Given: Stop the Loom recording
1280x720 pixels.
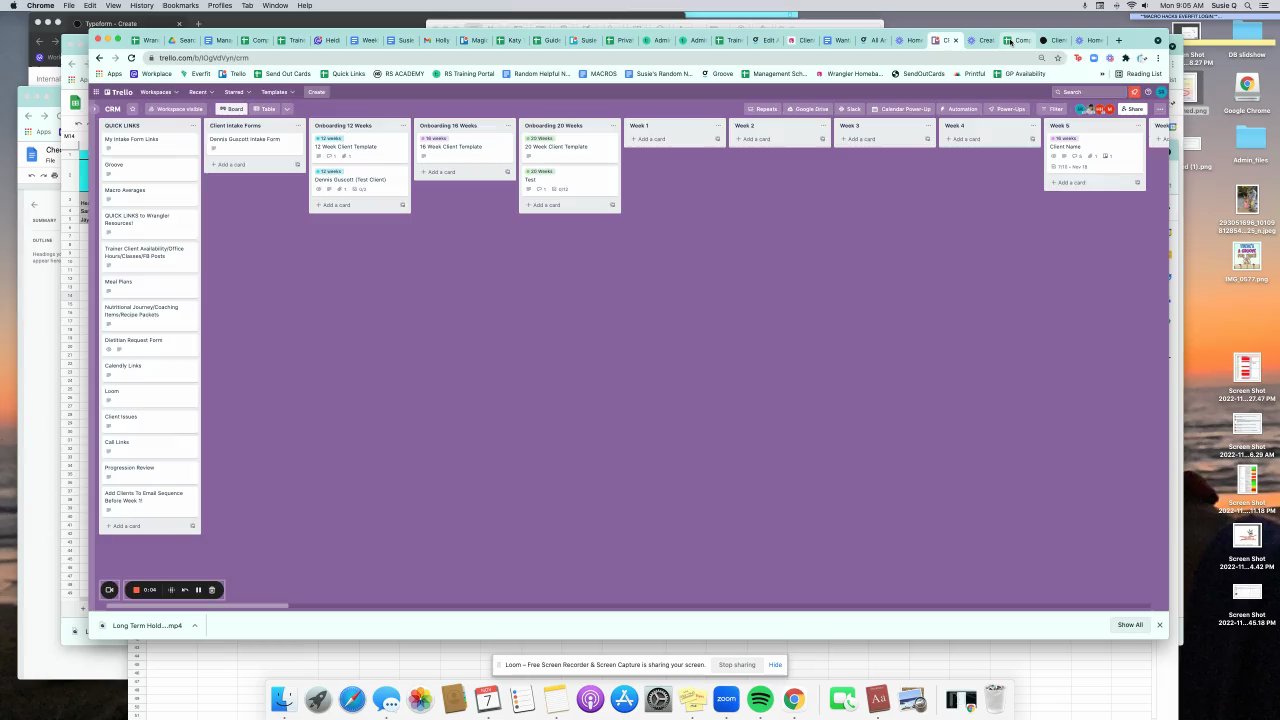Looking at the screenshot, I should [136, 590].
